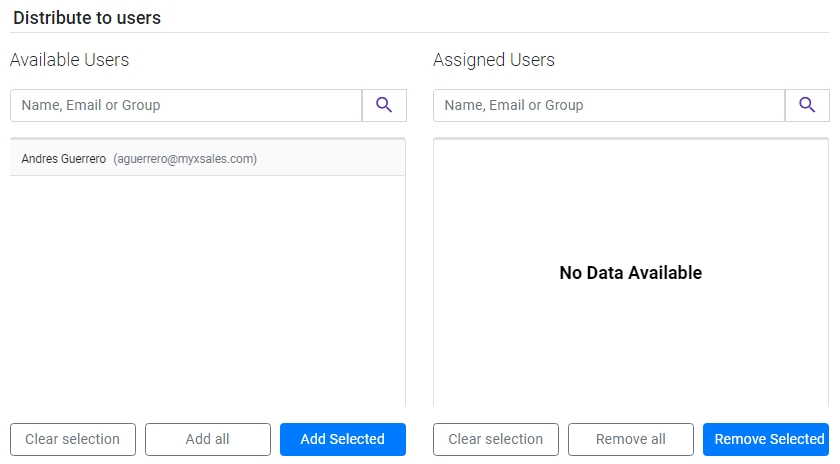The image size is (840, 464).
Task: Click empty area below No Data Available
Action: 631,343
